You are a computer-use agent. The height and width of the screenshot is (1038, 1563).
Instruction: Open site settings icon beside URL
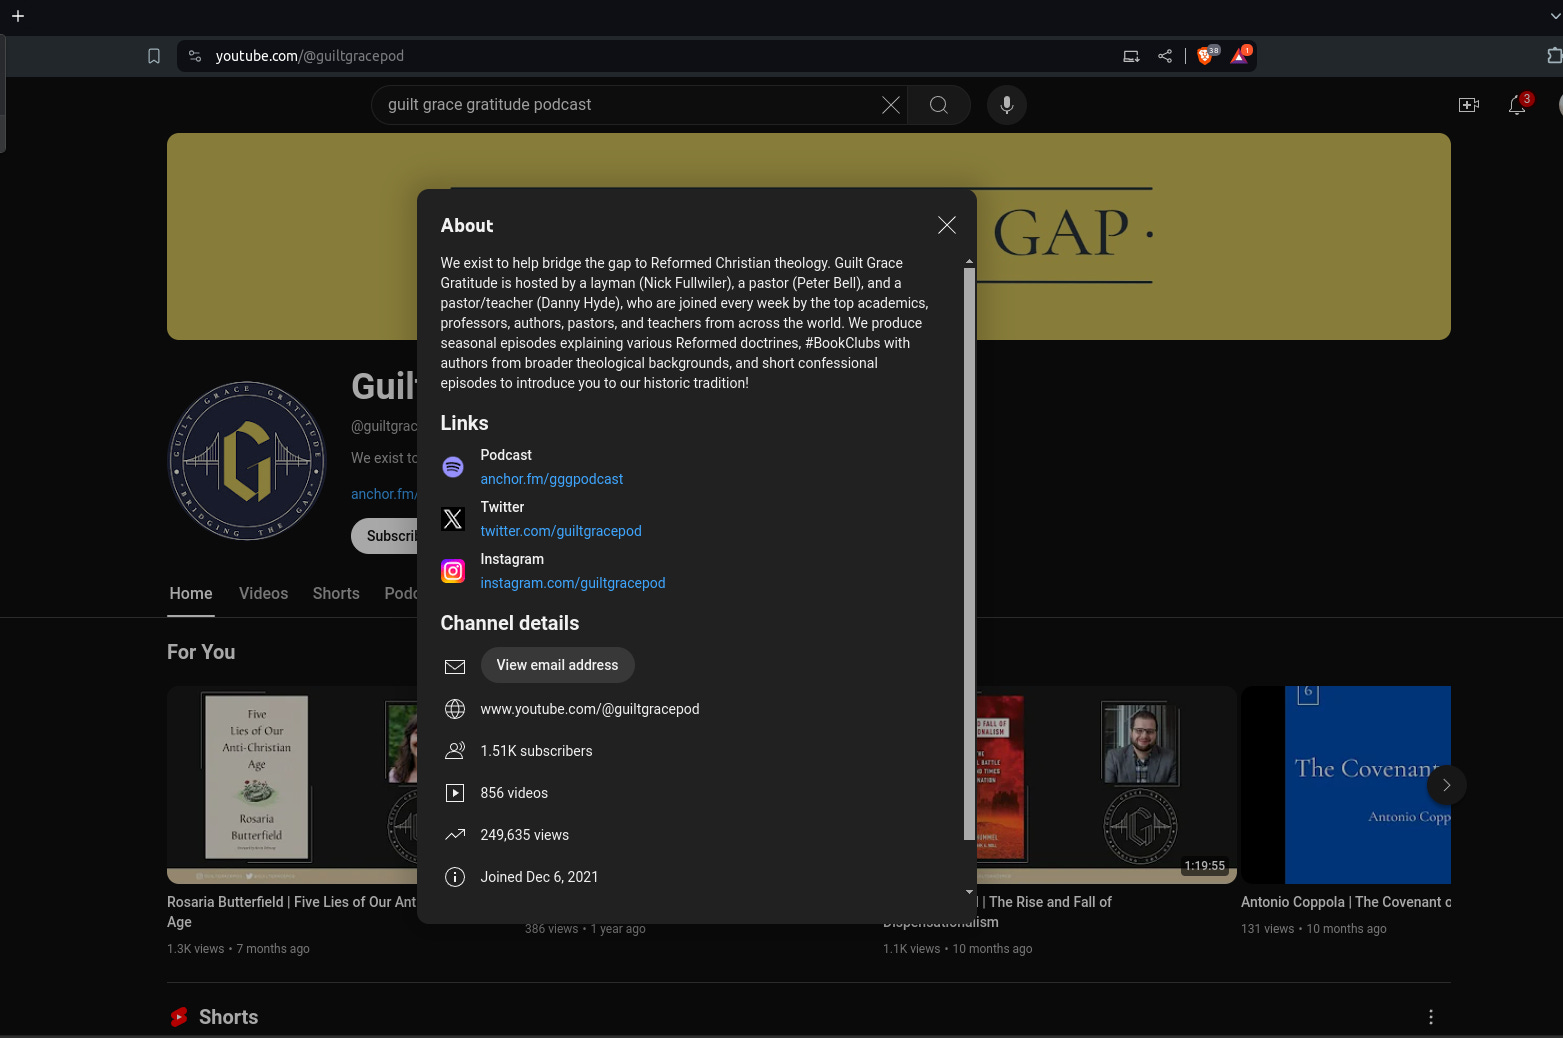(195, 56)
